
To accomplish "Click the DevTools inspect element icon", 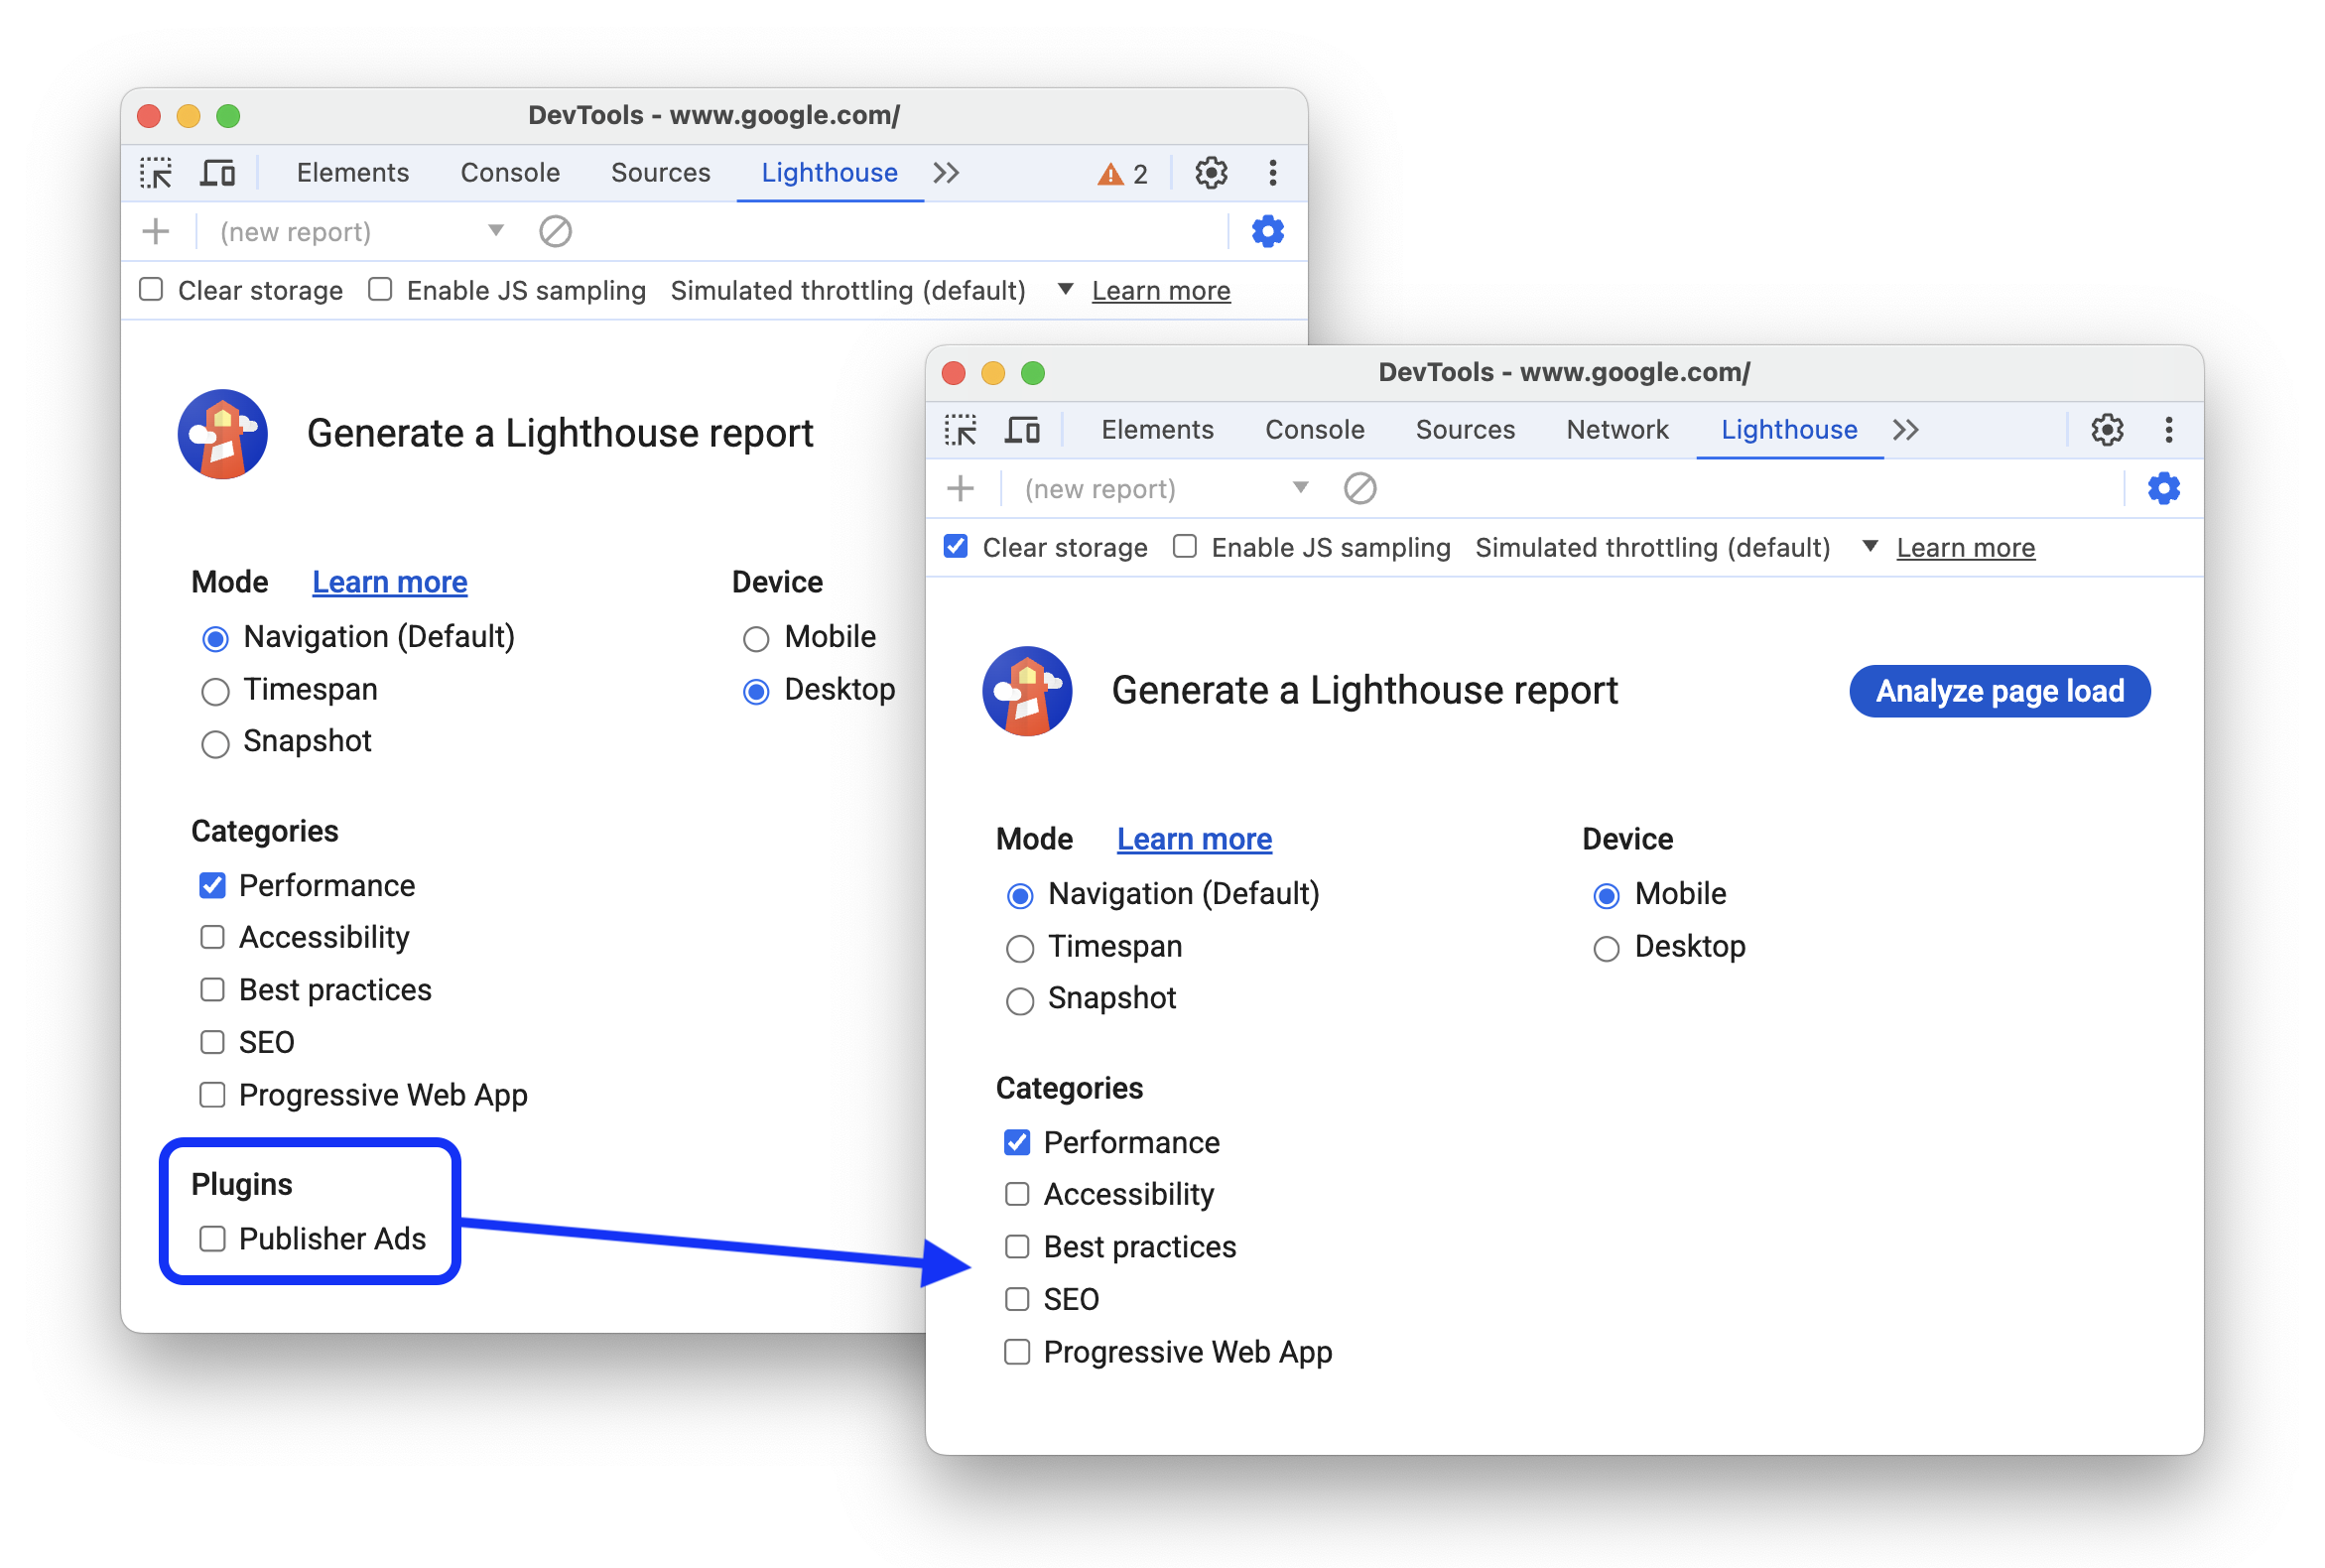I will pyautogui.click(x=163, y=172).
